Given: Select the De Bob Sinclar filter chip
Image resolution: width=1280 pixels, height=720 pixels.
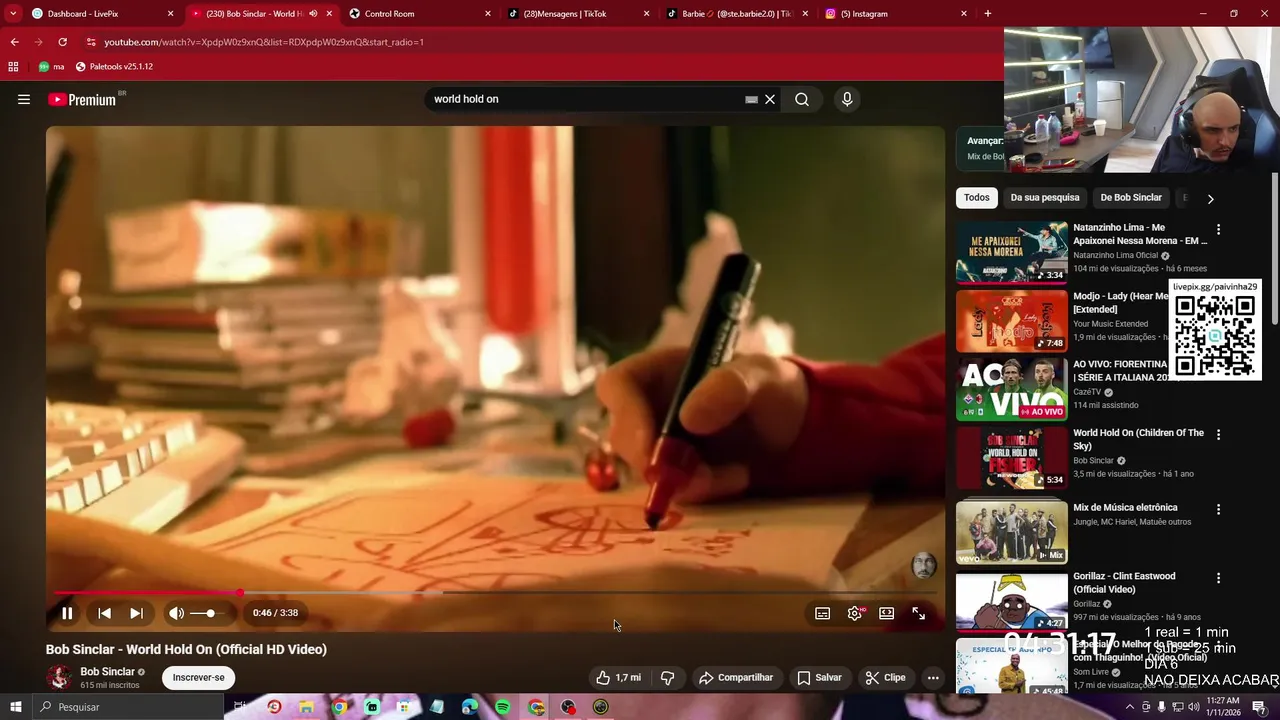Looking at the screenshot, I should 1131,198.
